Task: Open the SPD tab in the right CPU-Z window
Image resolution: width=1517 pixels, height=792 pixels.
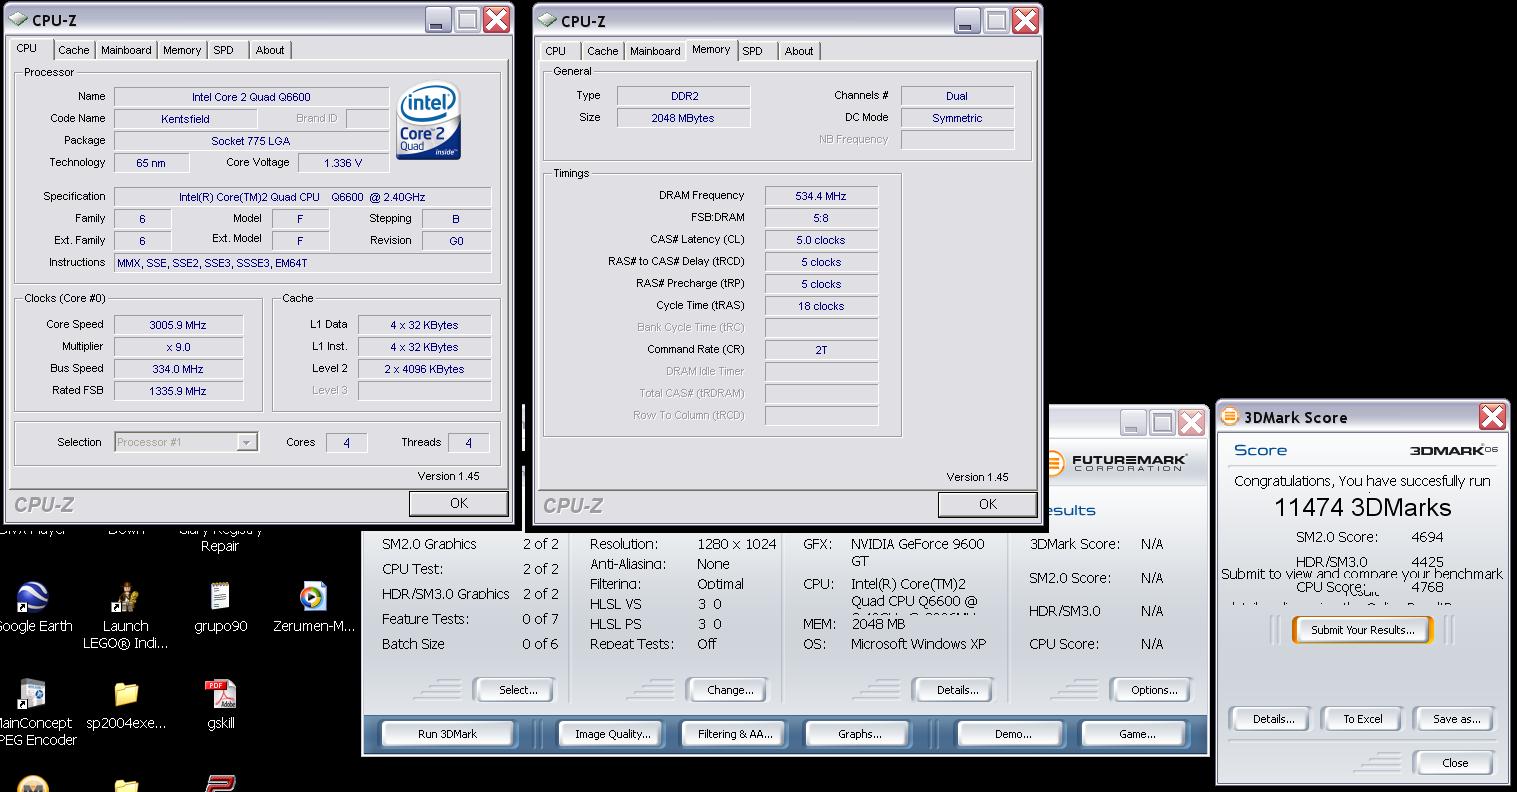Action: [752, 51]
